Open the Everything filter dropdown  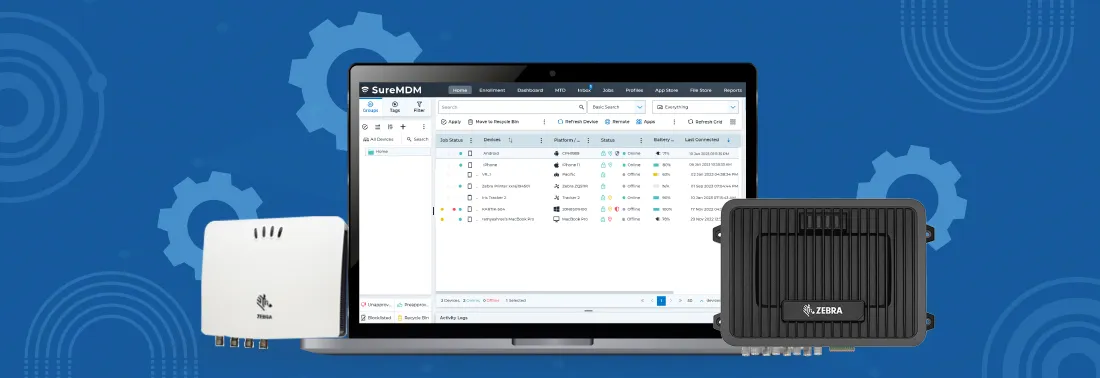pyautogui.click(x=695, y=107)
